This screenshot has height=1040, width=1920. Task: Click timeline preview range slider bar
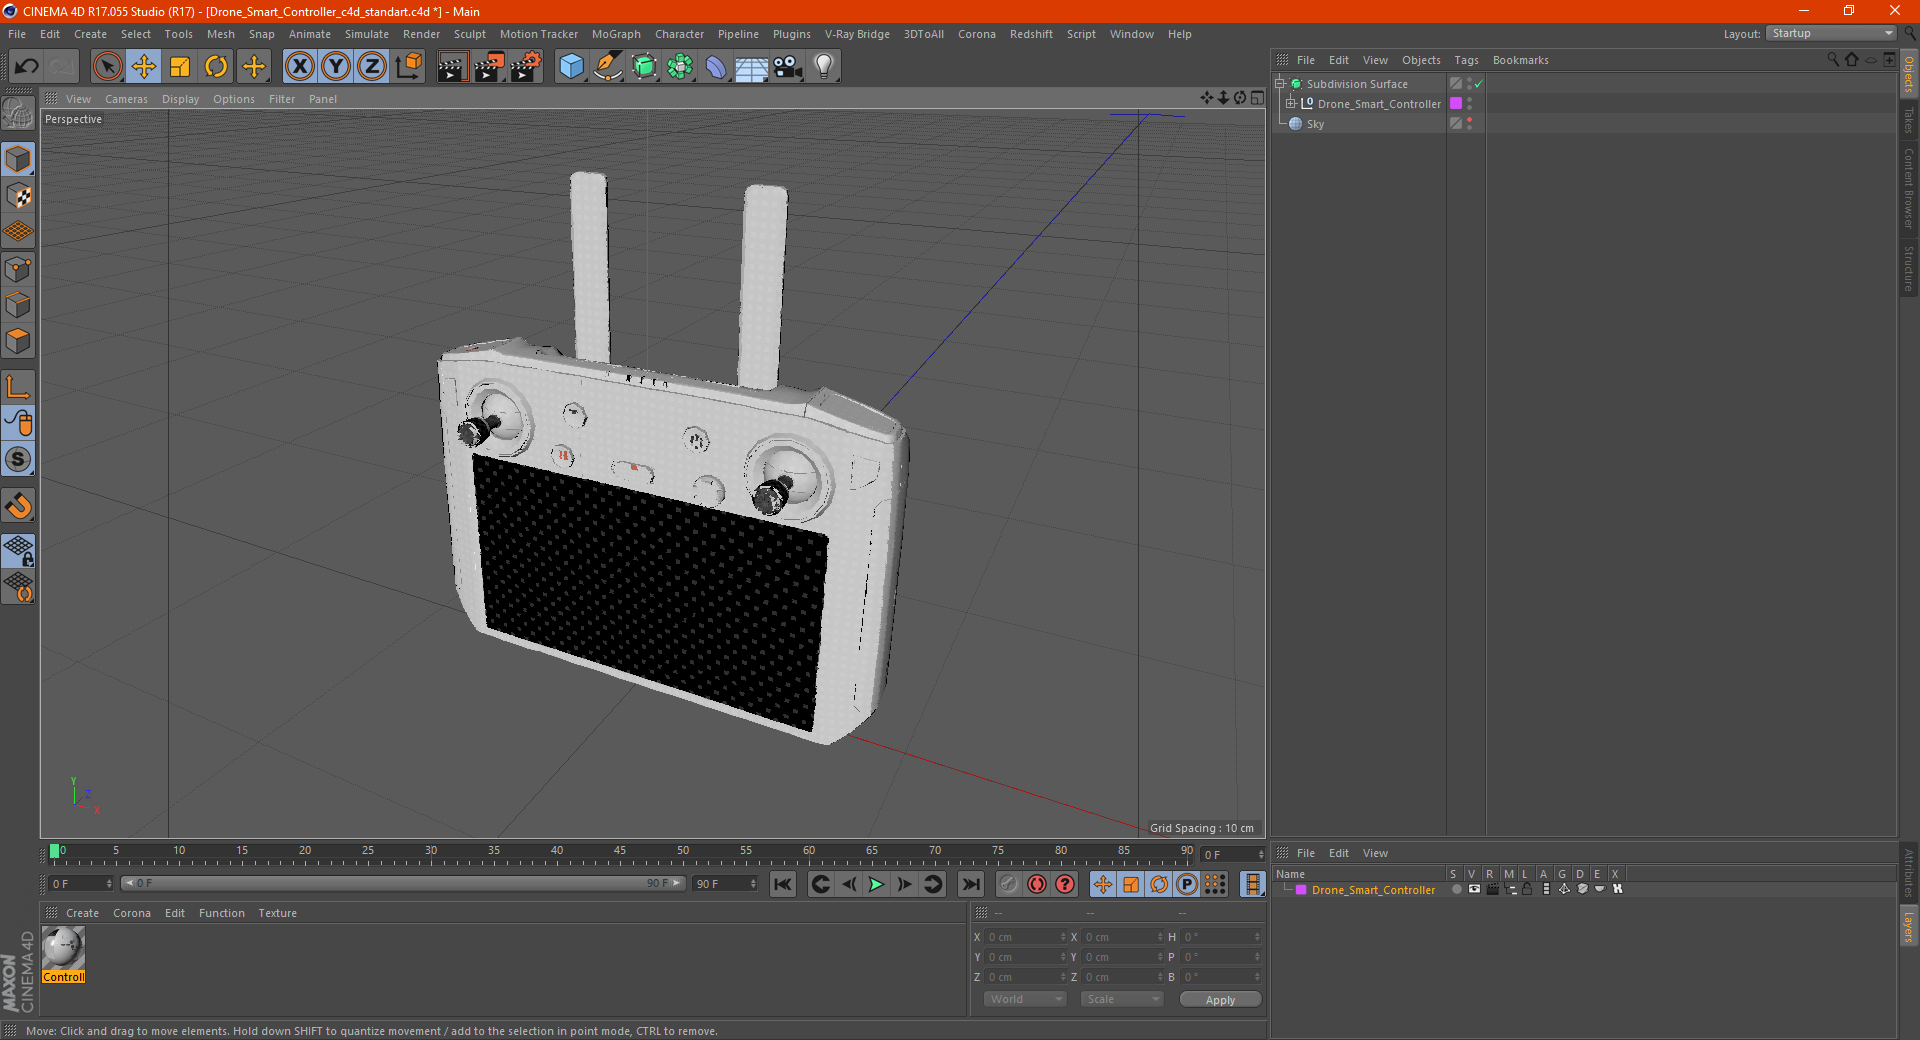403,883
